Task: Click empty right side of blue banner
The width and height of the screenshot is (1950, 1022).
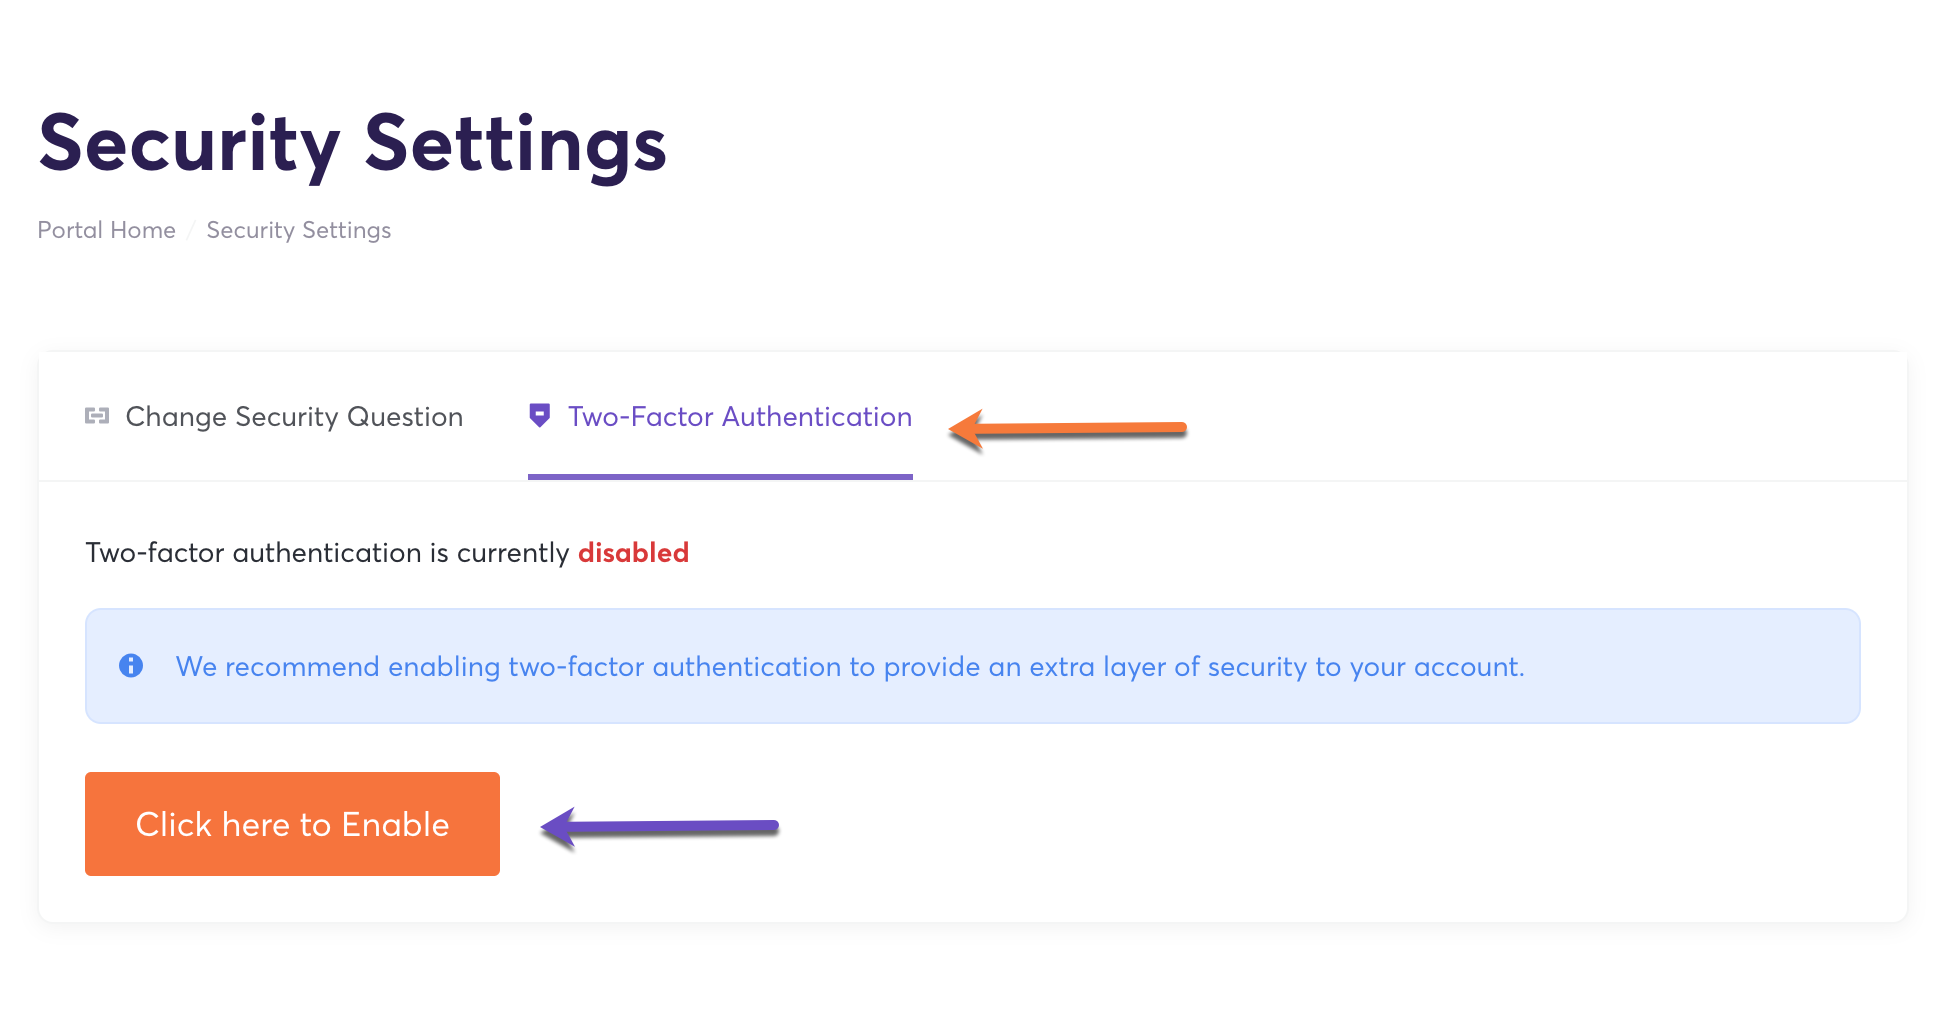Action: coord(1700,667)
